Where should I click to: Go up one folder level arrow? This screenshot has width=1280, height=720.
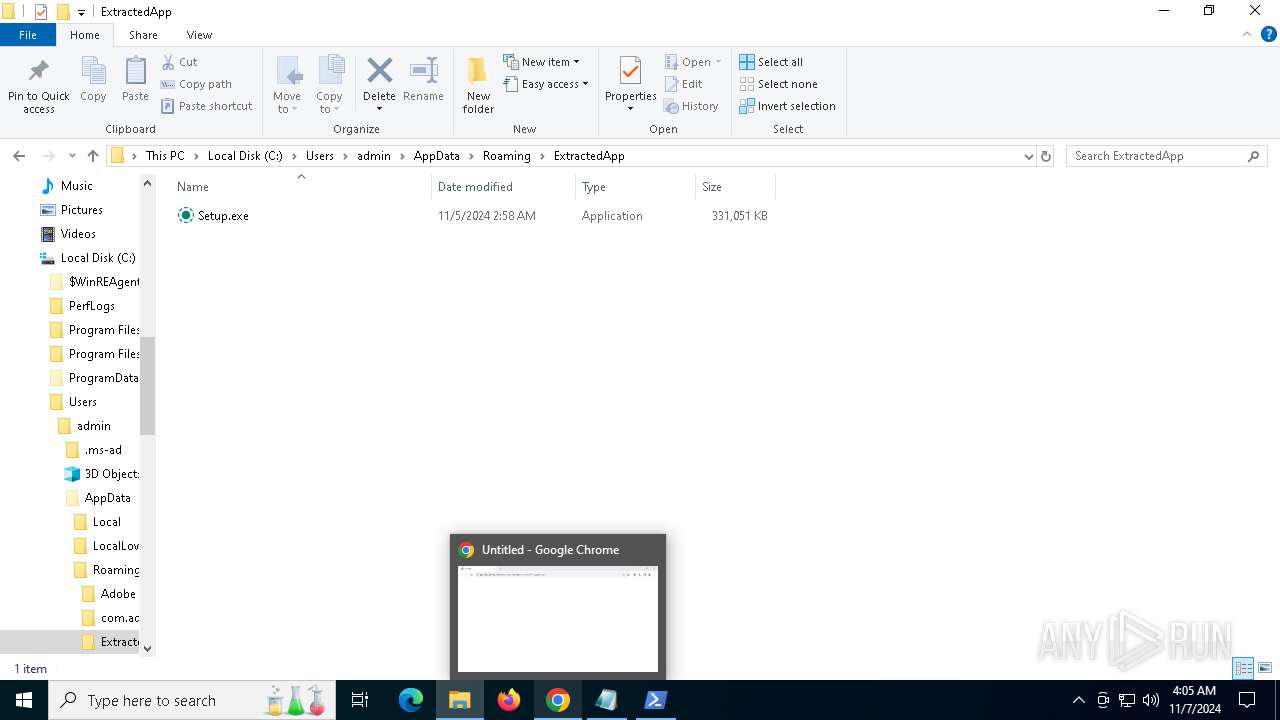point(93,156)
